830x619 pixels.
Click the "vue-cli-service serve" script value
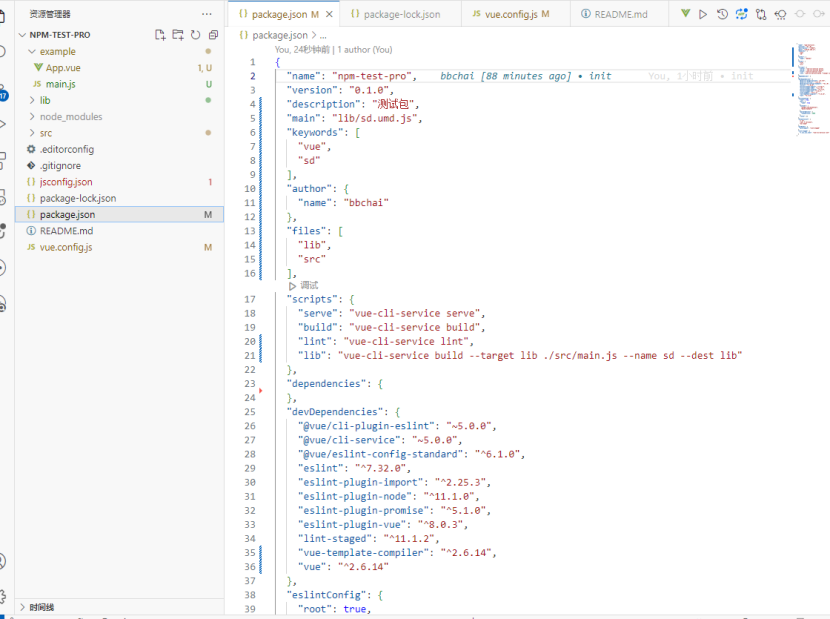coord(415,313)
